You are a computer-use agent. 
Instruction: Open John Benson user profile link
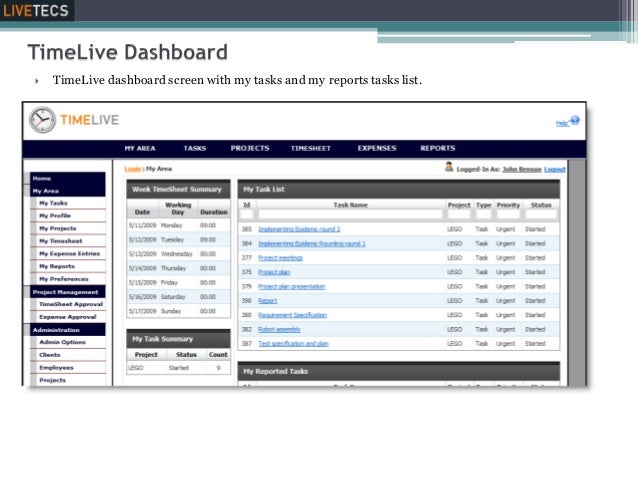pyautogui.click(x=522, y=169)
